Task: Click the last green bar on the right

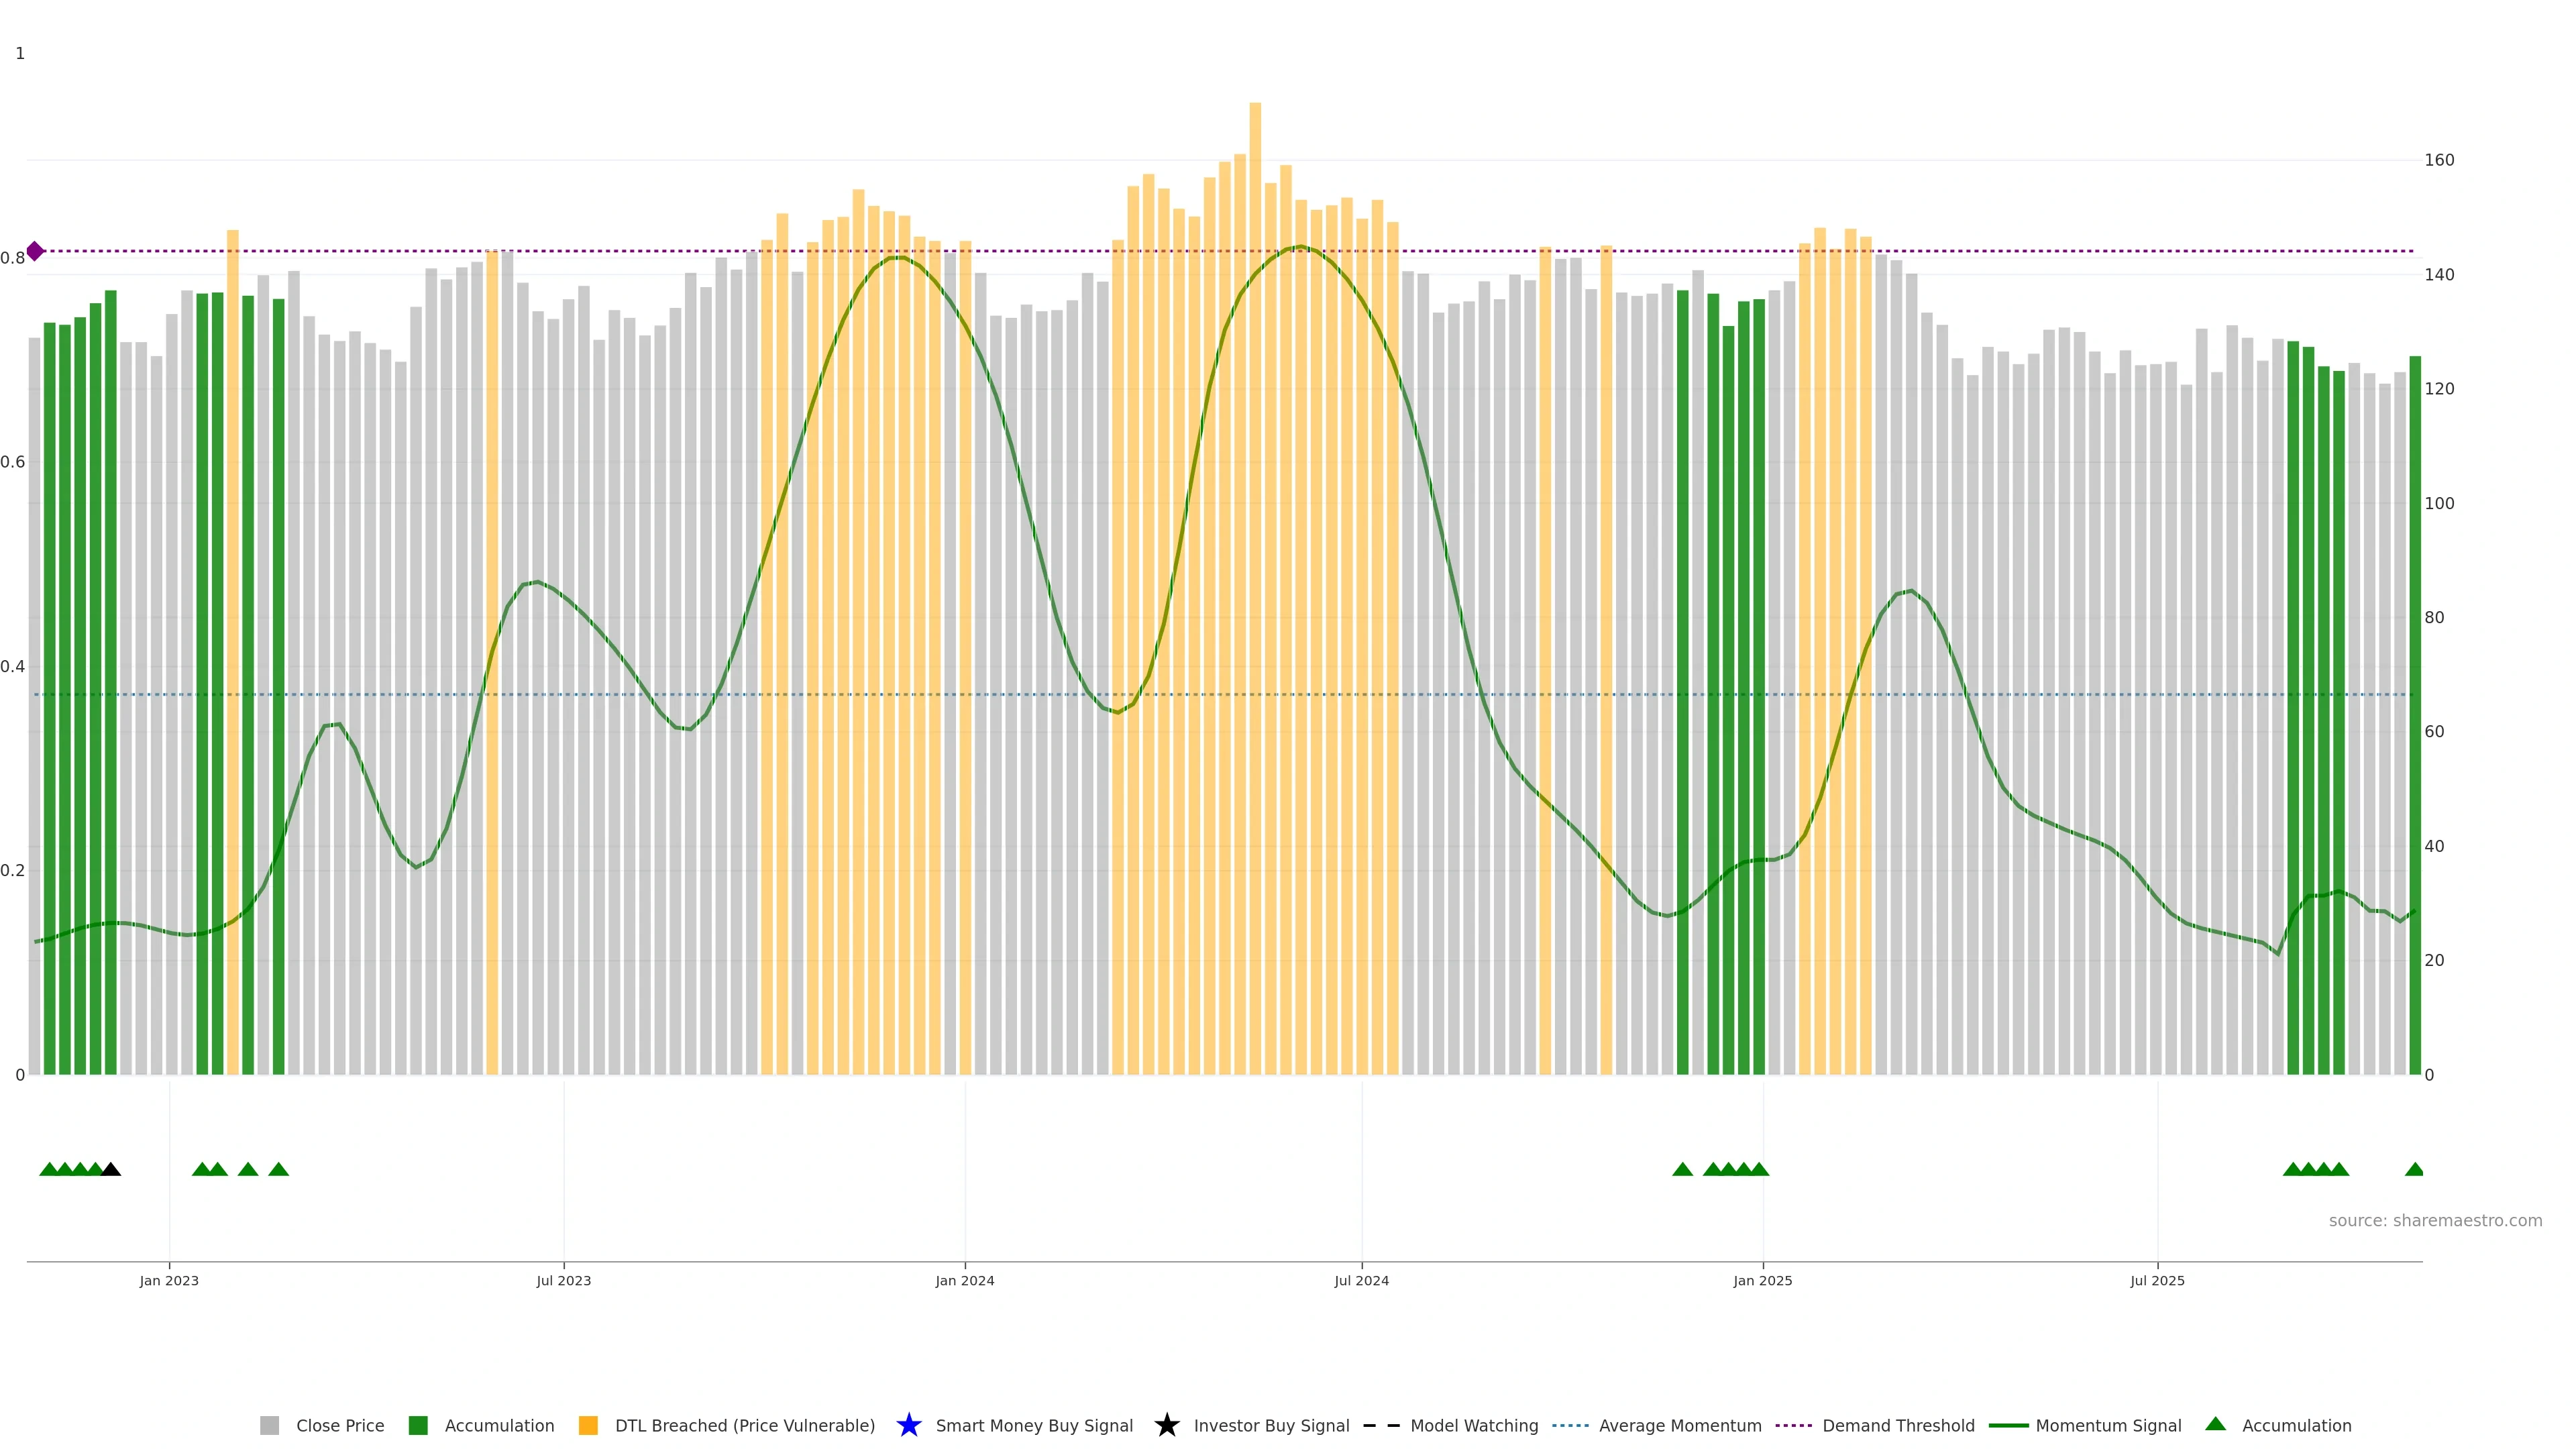Action: coord(2414,700)
